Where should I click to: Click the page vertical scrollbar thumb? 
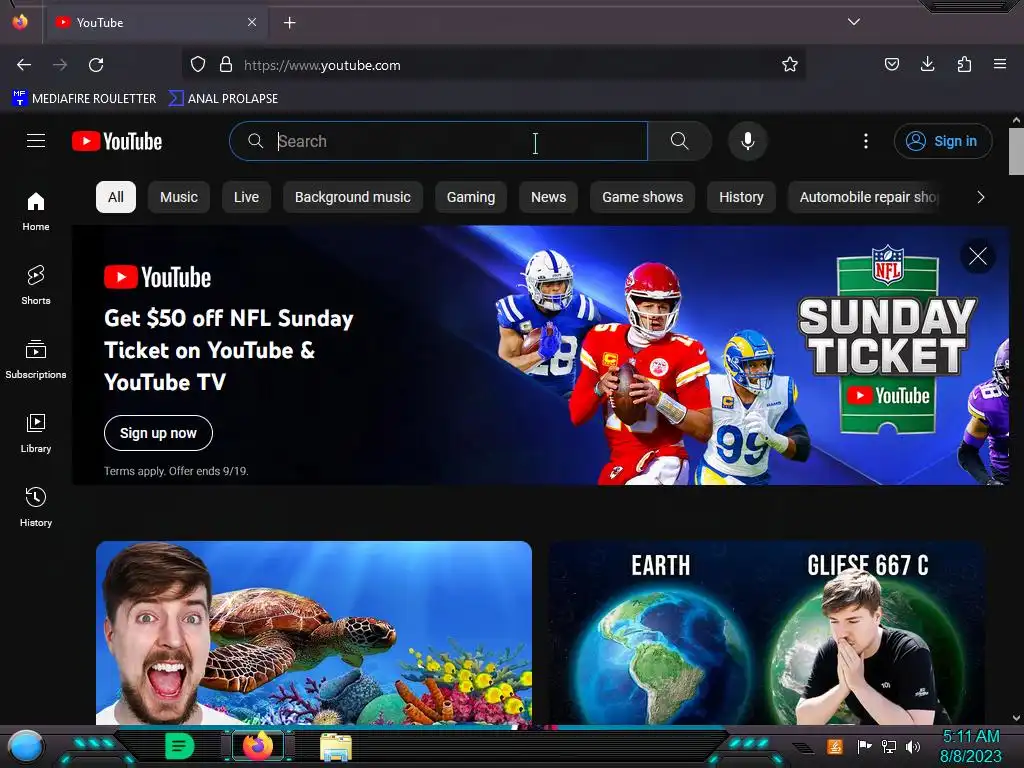tap(1016, 151)
